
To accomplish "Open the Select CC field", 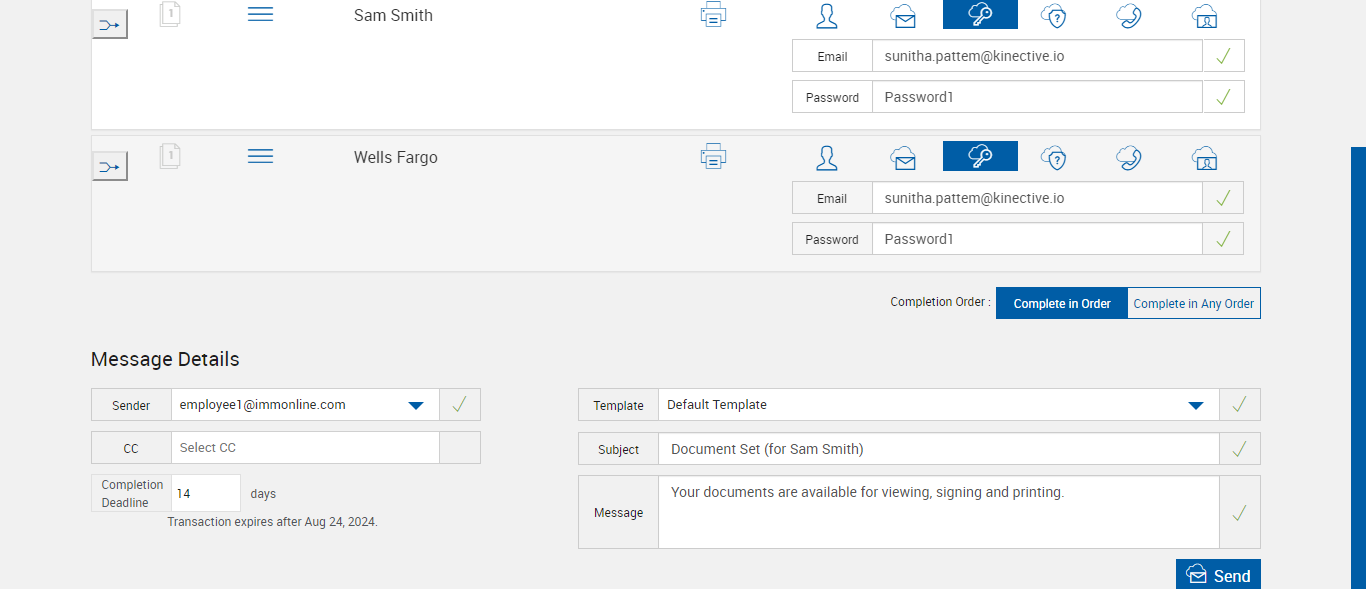I will 305,448.
